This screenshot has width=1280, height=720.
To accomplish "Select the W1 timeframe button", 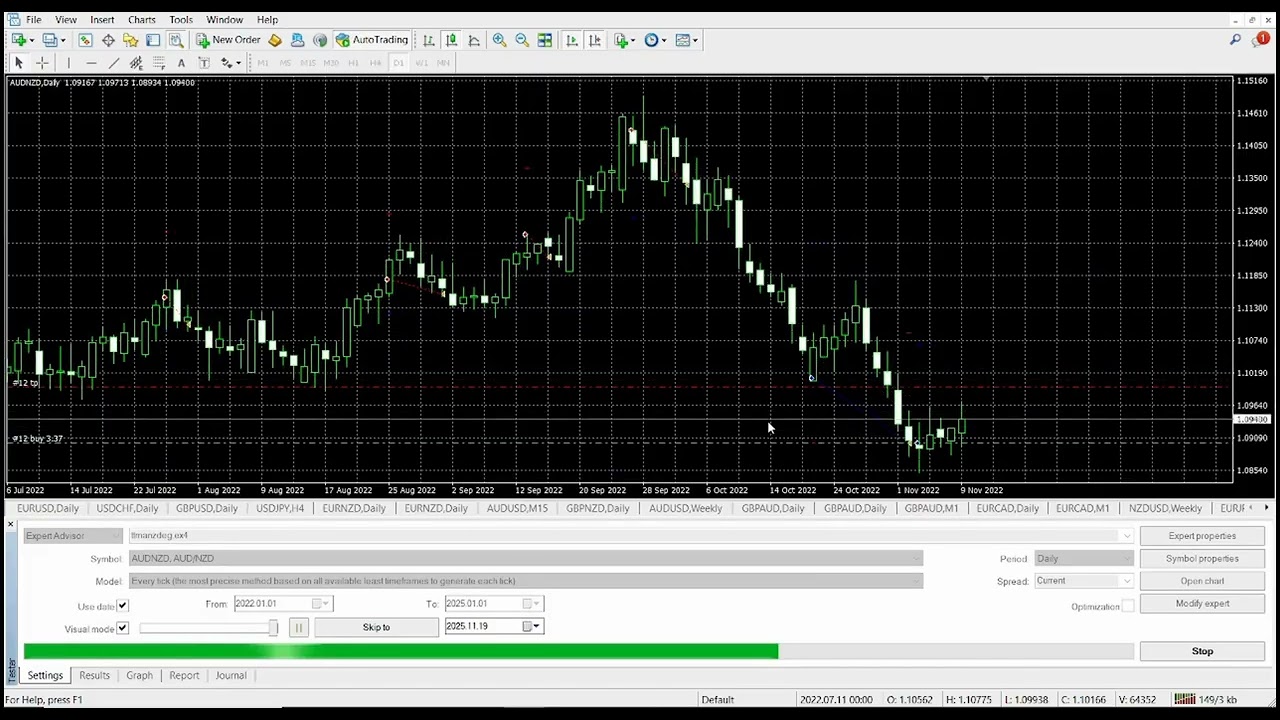I will pos(421,63).
